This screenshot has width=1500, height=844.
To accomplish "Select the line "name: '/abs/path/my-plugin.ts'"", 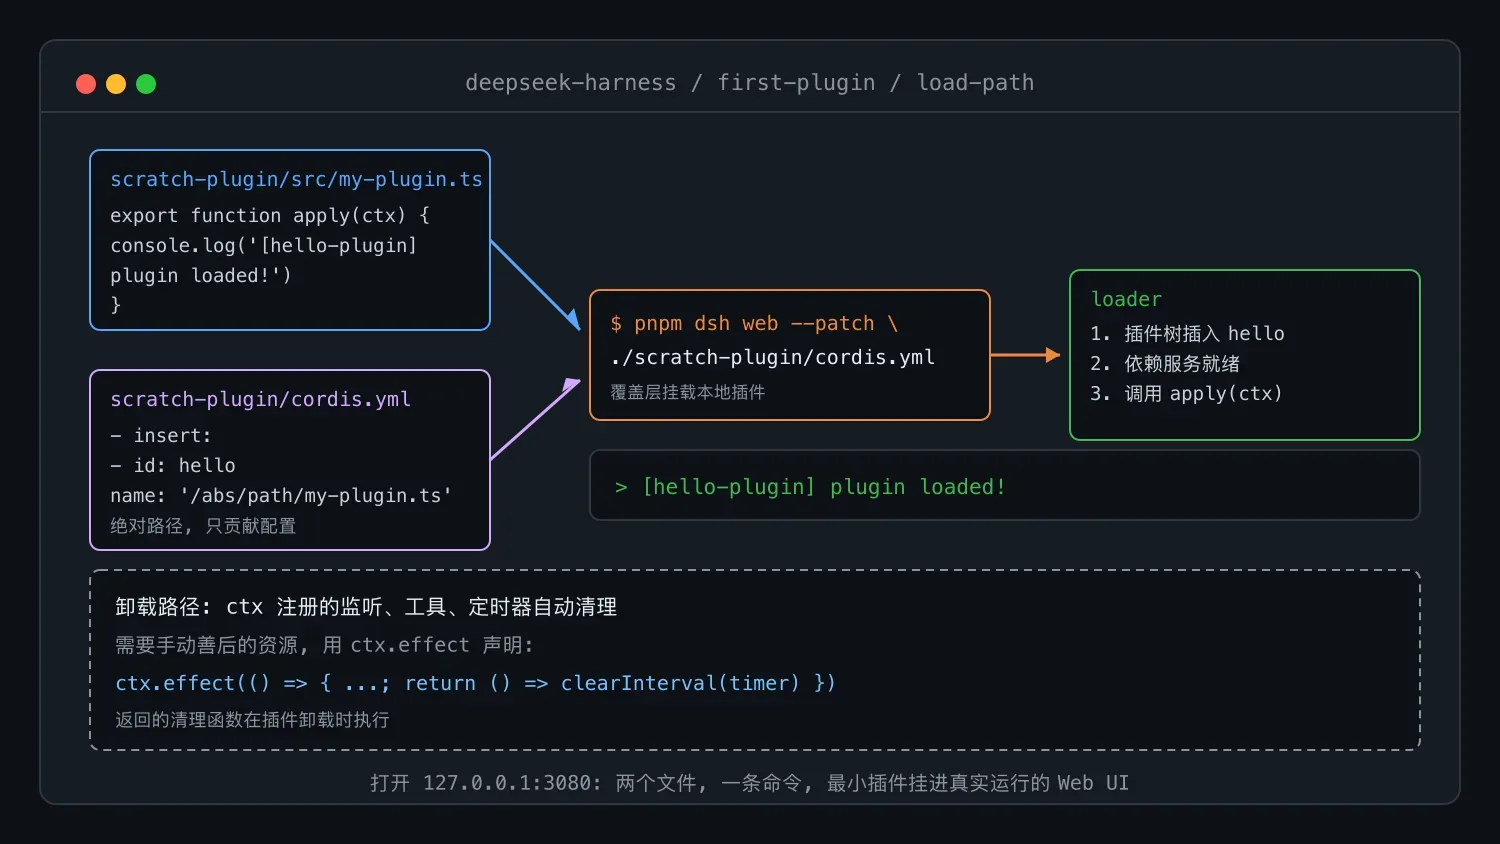I will click(x=281, y=495).
